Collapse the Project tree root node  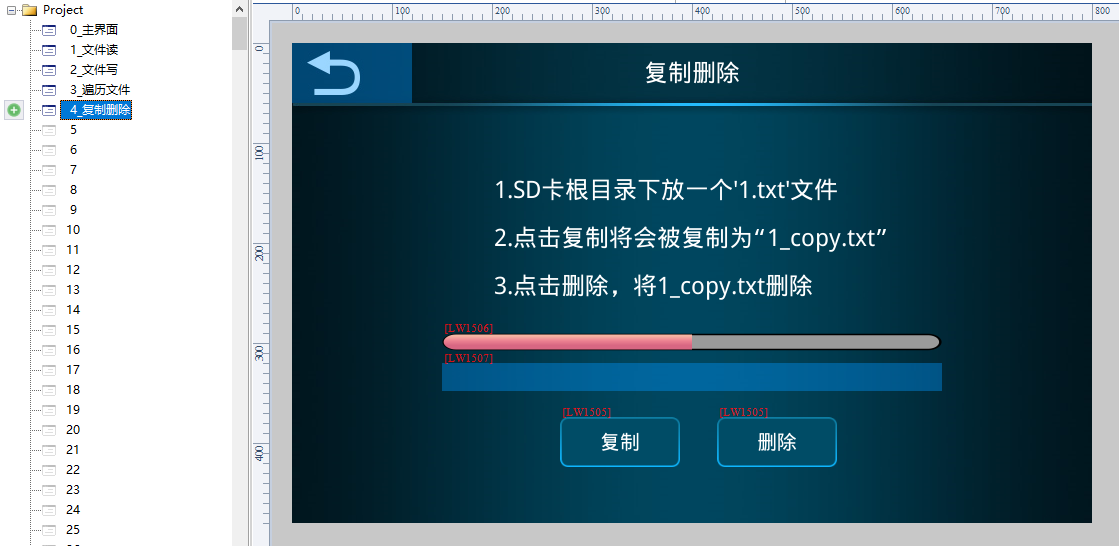click(11, 10)
